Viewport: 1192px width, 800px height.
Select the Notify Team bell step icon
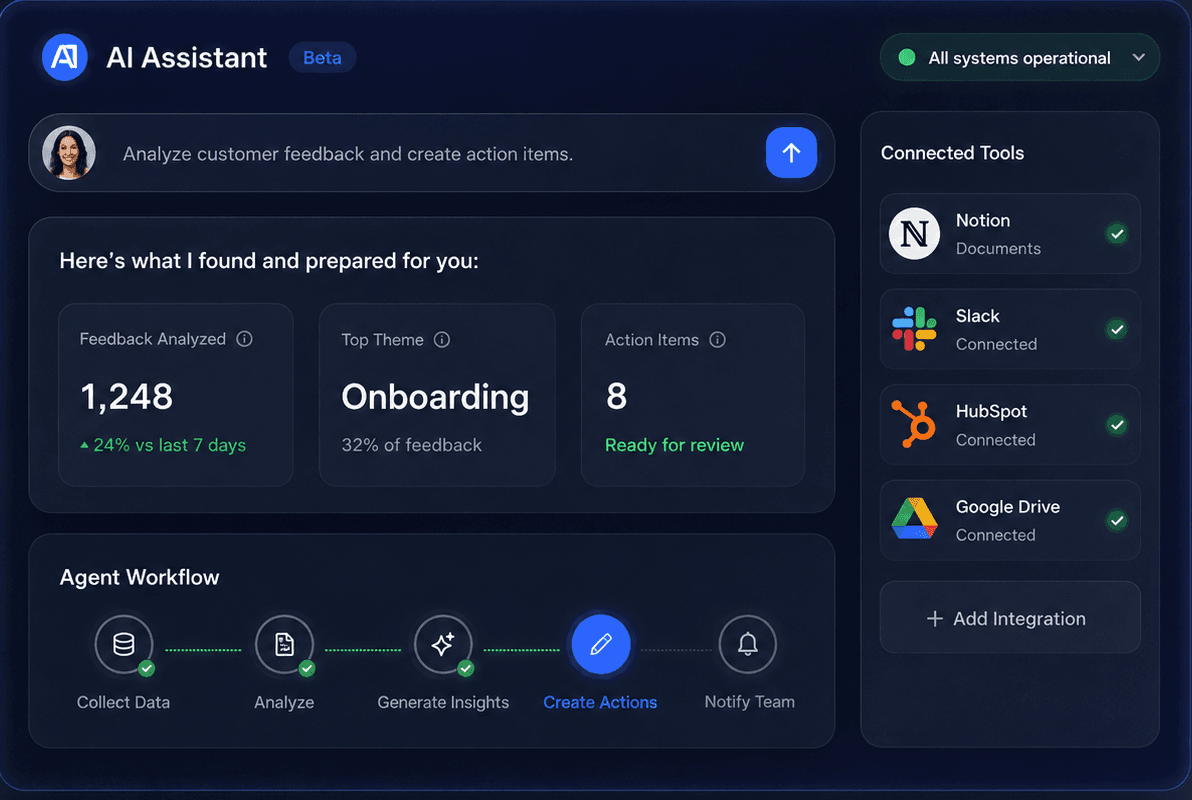click(x=748, y=644)
